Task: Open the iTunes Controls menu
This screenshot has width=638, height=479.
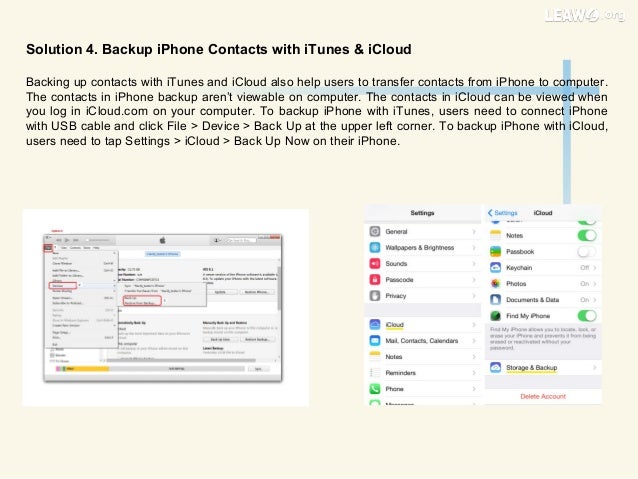Action: (x=75, y=247)
